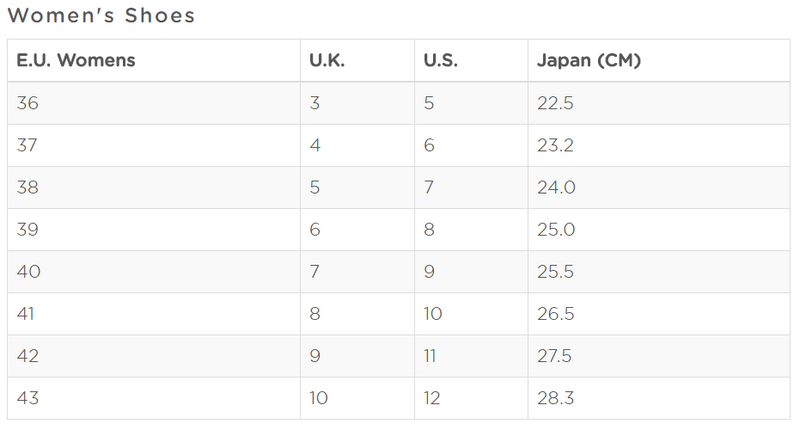The height and width of the screenshot is (430, 800).
Task: Click E.U. size 39 cell
Action: [x=154, y=230]
